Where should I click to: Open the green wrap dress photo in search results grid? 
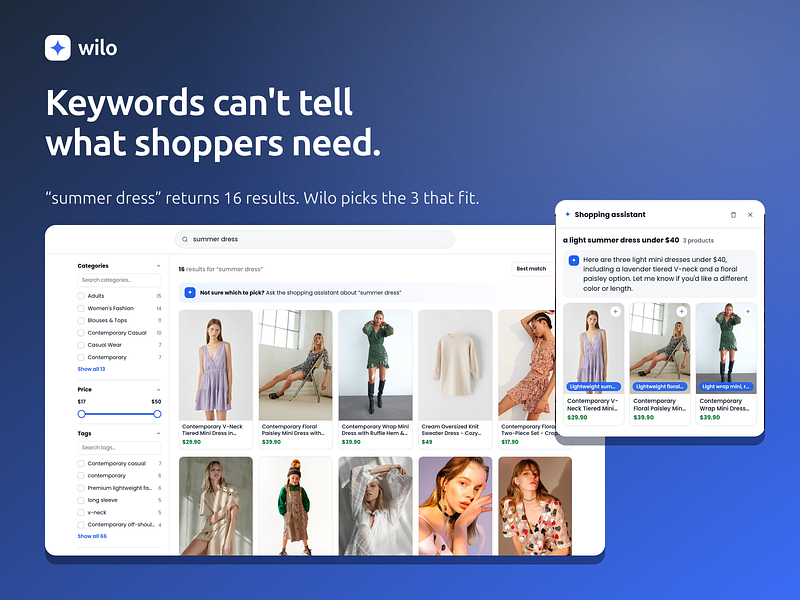pyautogui.click(x=376, y=365)
